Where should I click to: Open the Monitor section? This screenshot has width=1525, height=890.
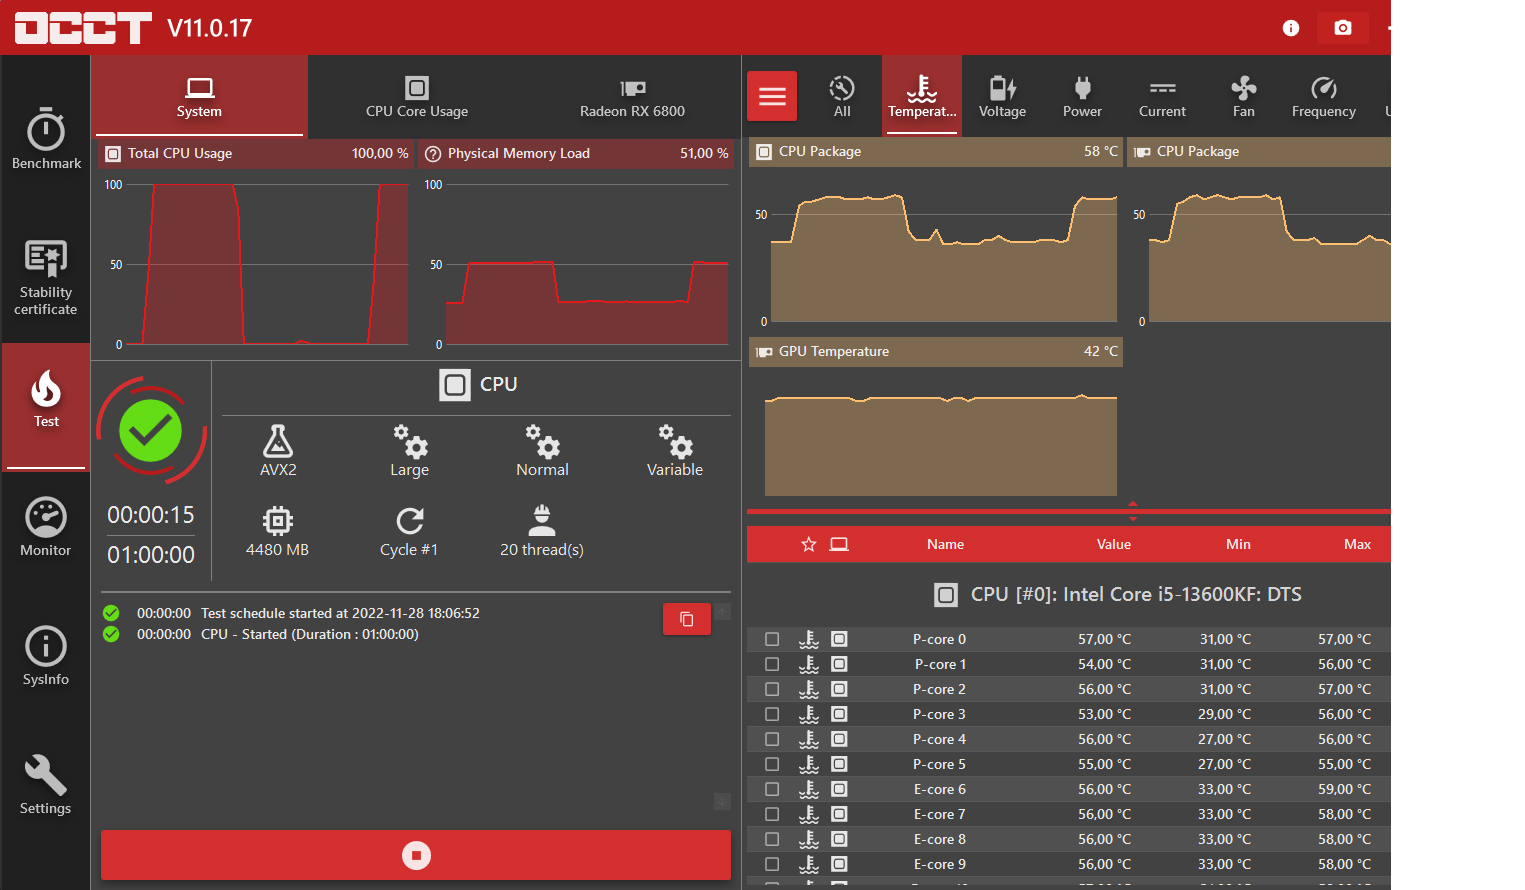click(x=46, y=527)
